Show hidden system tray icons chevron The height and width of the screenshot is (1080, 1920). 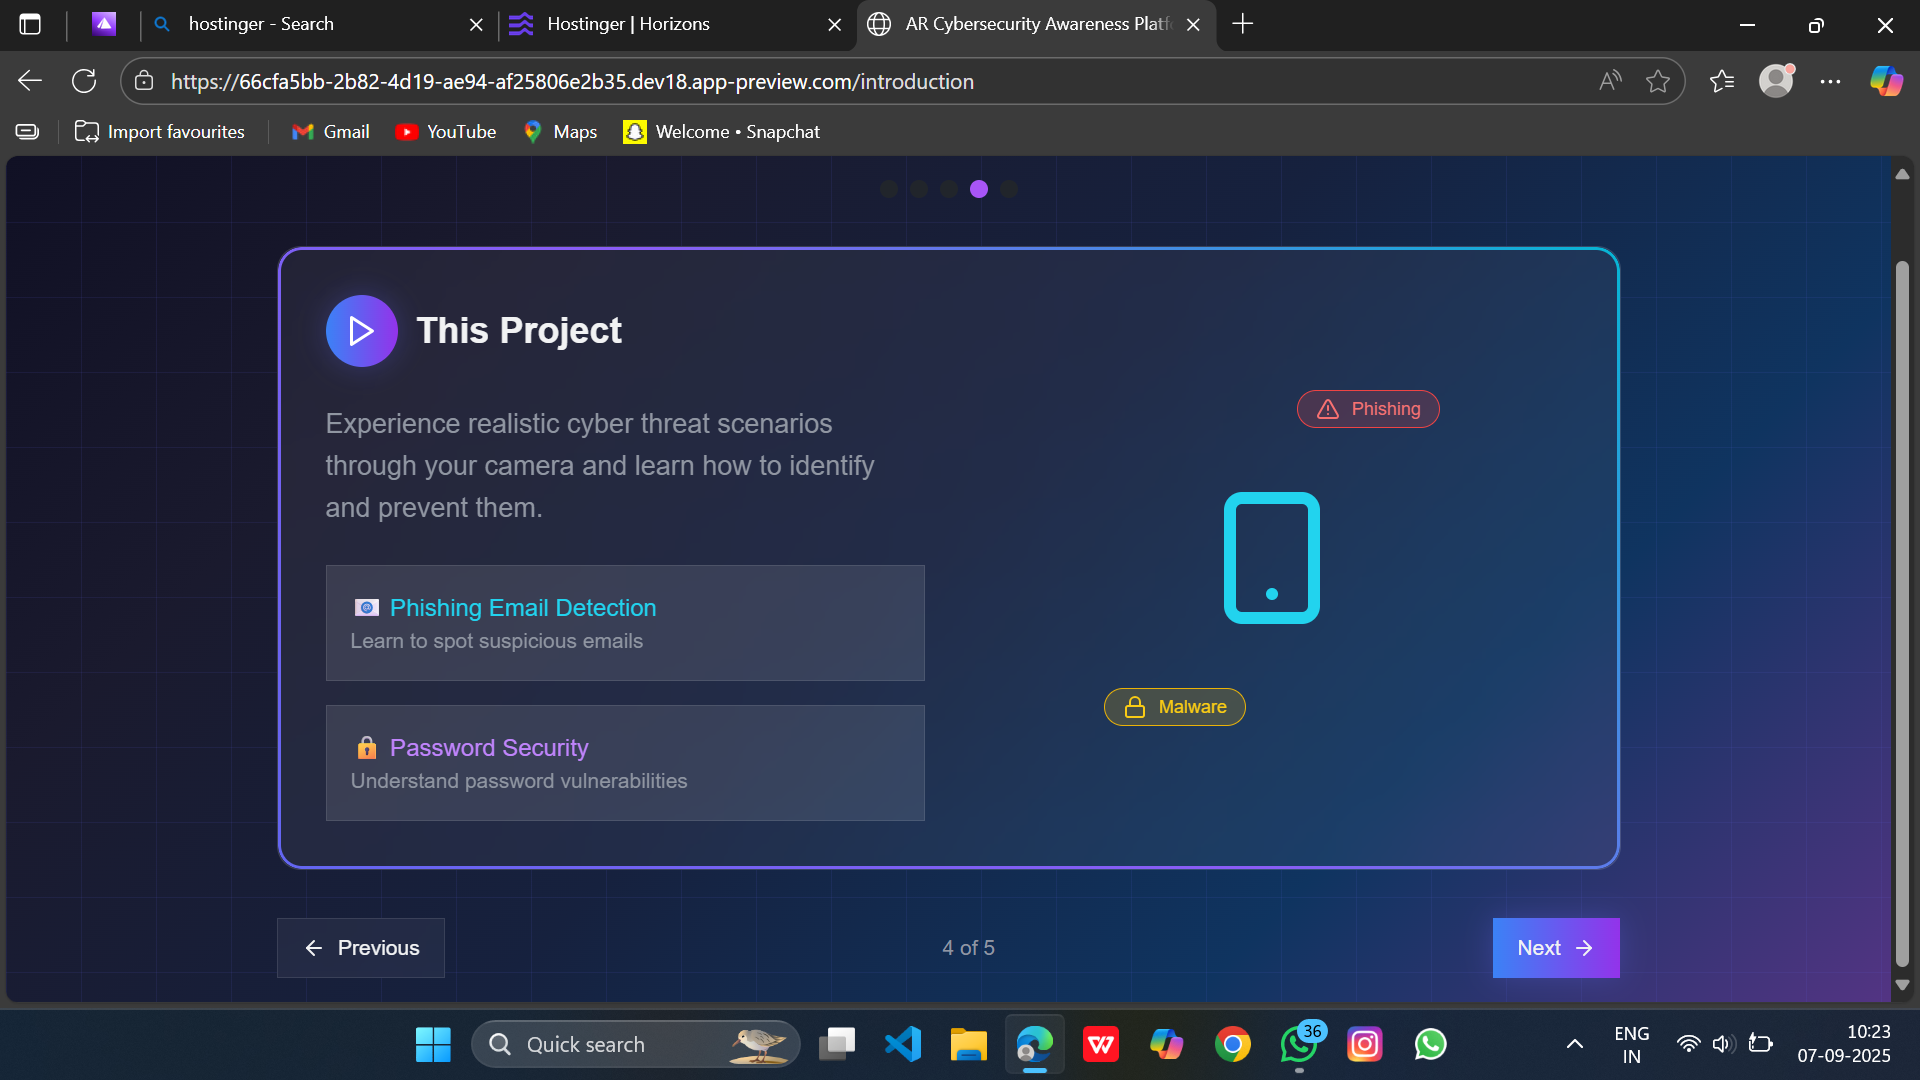coord(1574,1044)
